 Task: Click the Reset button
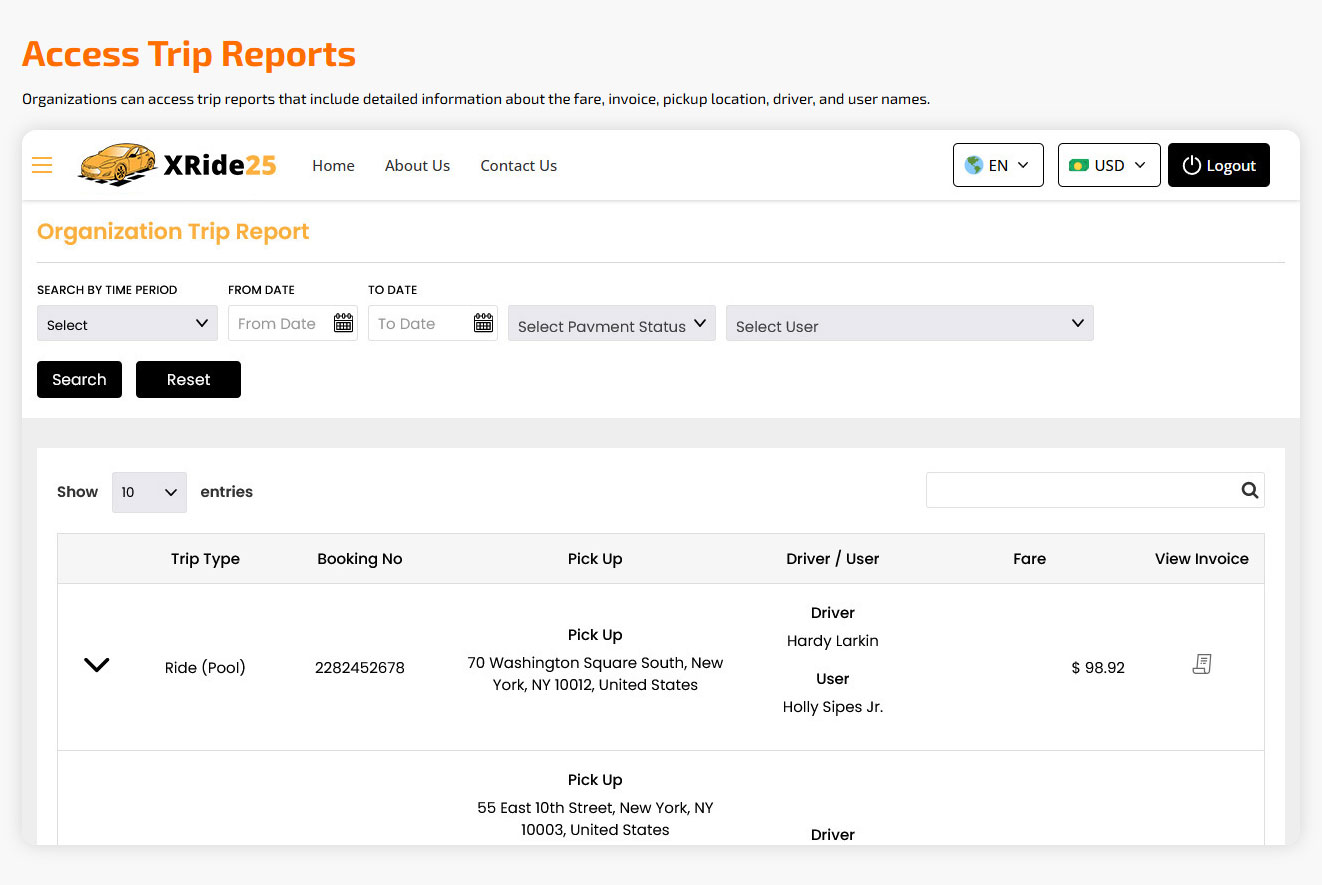188,379
